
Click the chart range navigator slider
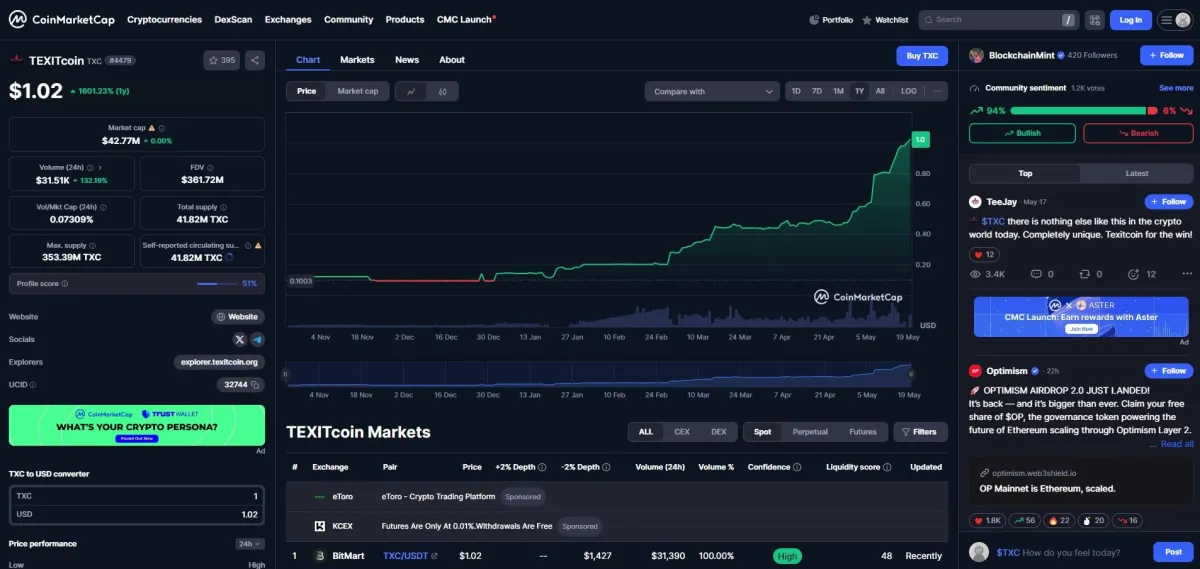(x=600, y=375)
